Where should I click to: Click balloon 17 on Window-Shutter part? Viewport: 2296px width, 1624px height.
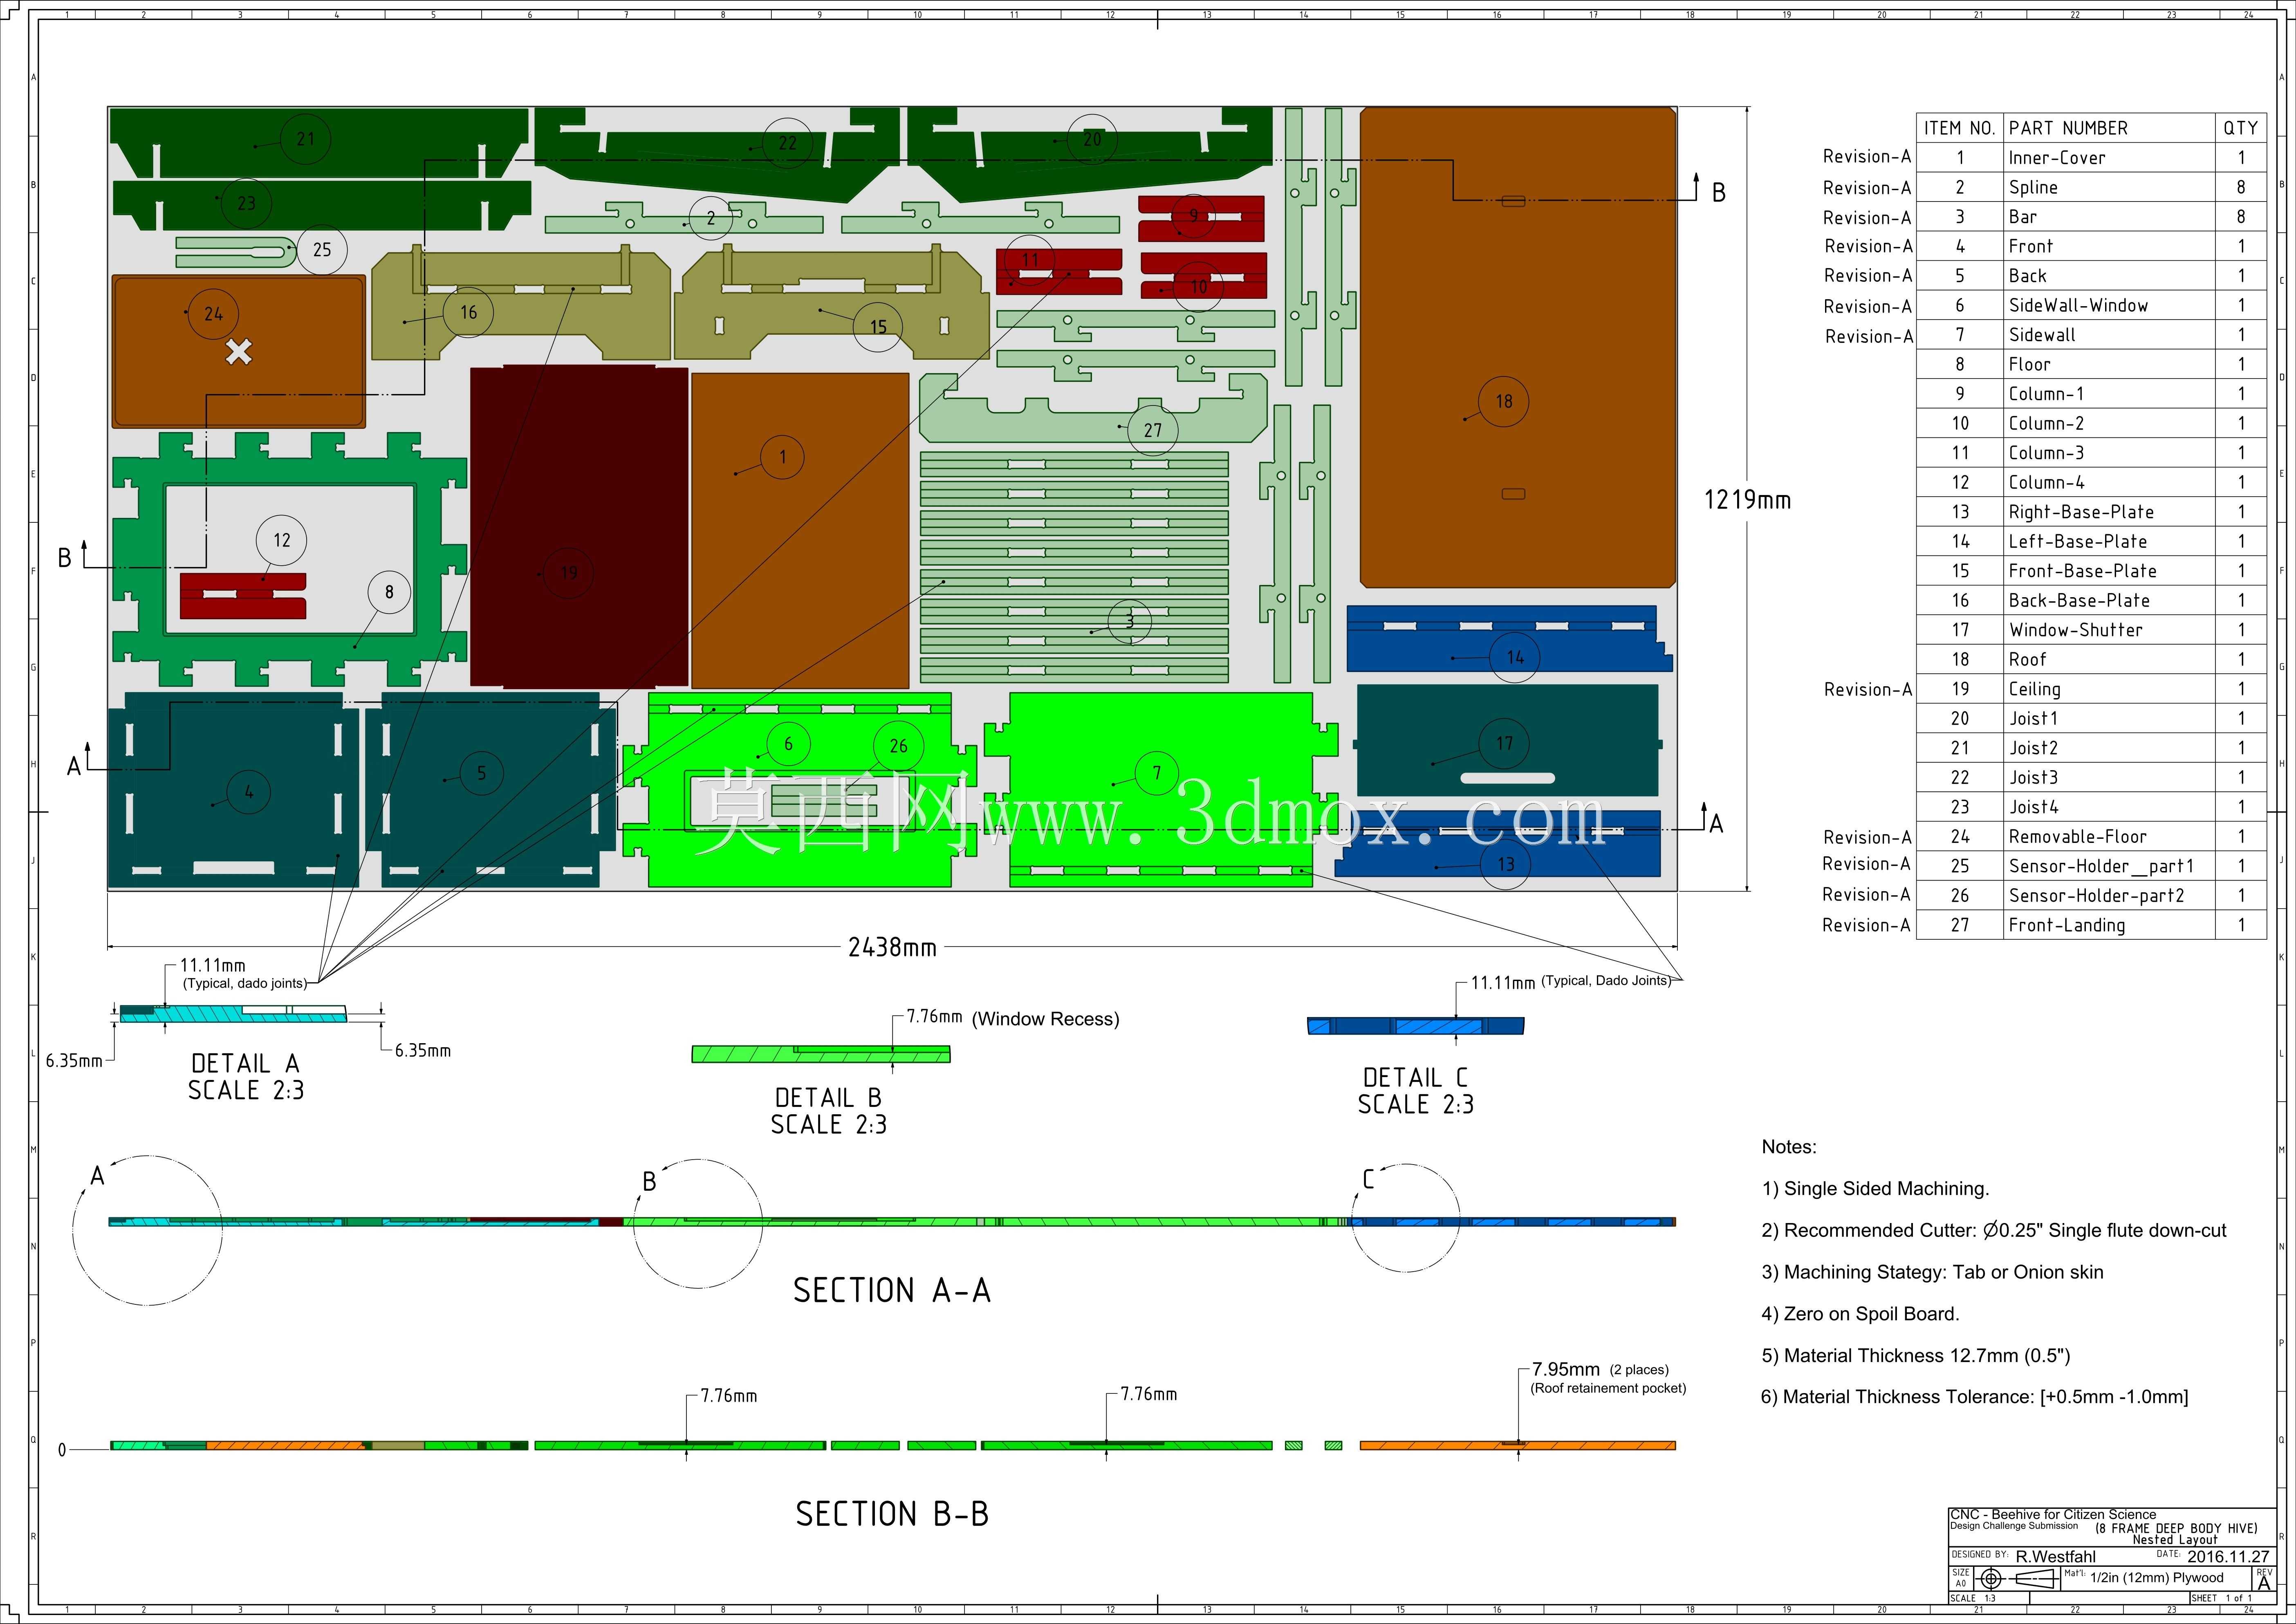pyautogui.click(x=1504, y=743)
